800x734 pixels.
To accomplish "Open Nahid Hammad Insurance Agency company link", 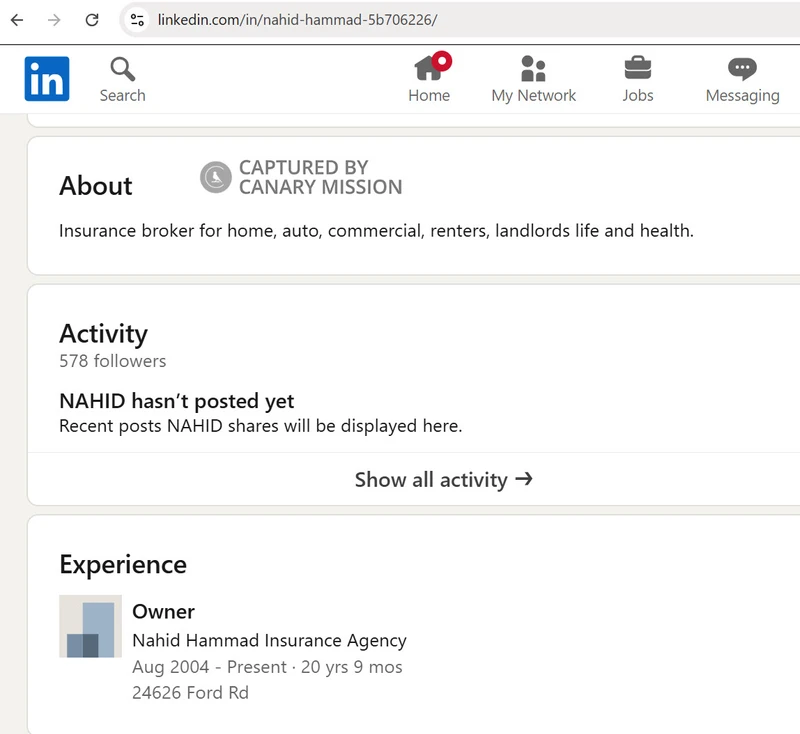I will 269,640.
